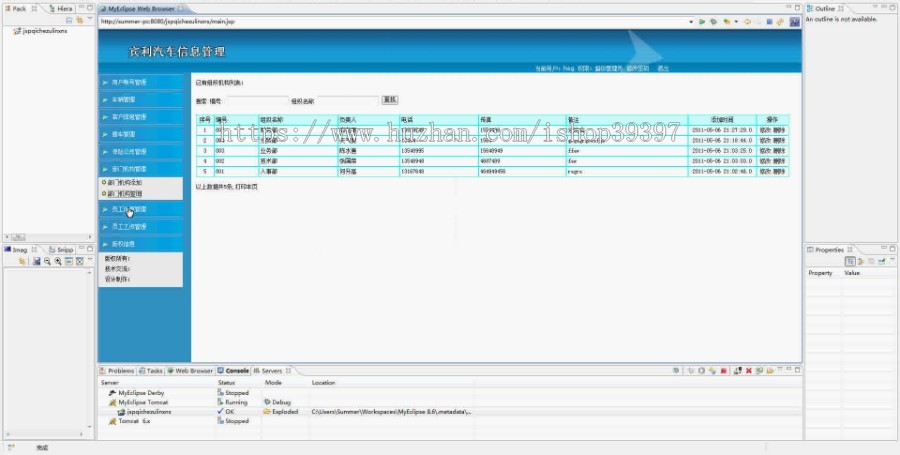Click the save icon in Image view toolbar
Image resolution: width=900 pixels, height=455 pixels.
(36, 261)
